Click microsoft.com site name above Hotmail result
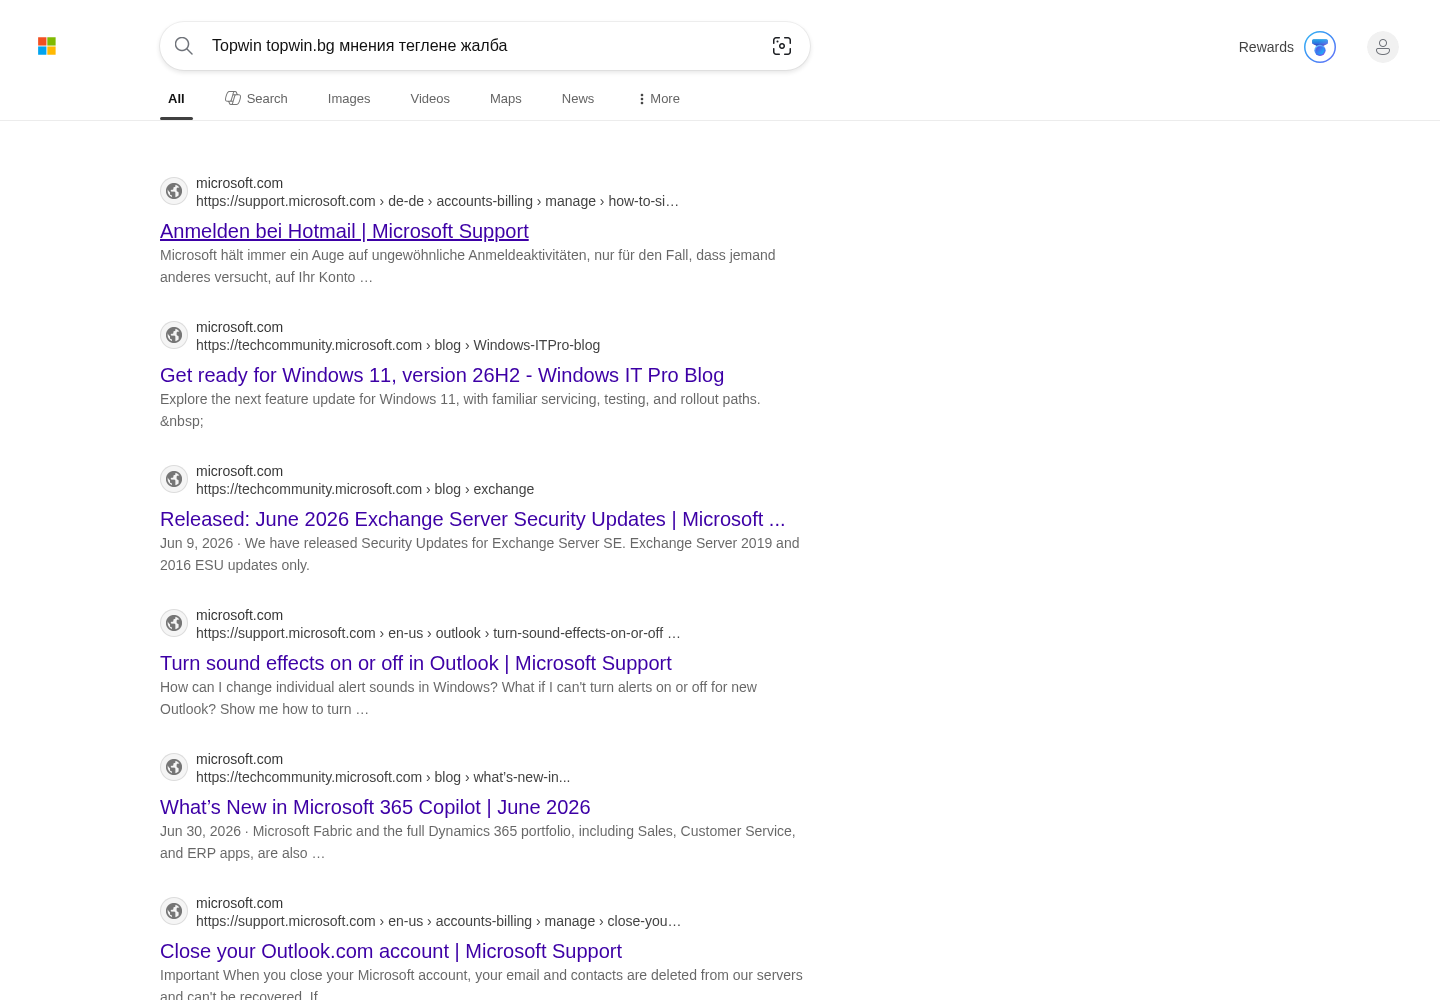 click(x=240, y=183)
